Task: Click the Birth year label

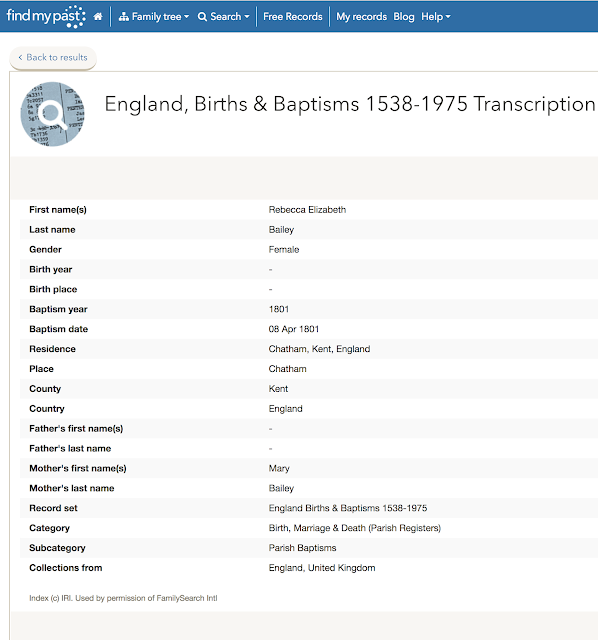Action: tap(51, 269)
